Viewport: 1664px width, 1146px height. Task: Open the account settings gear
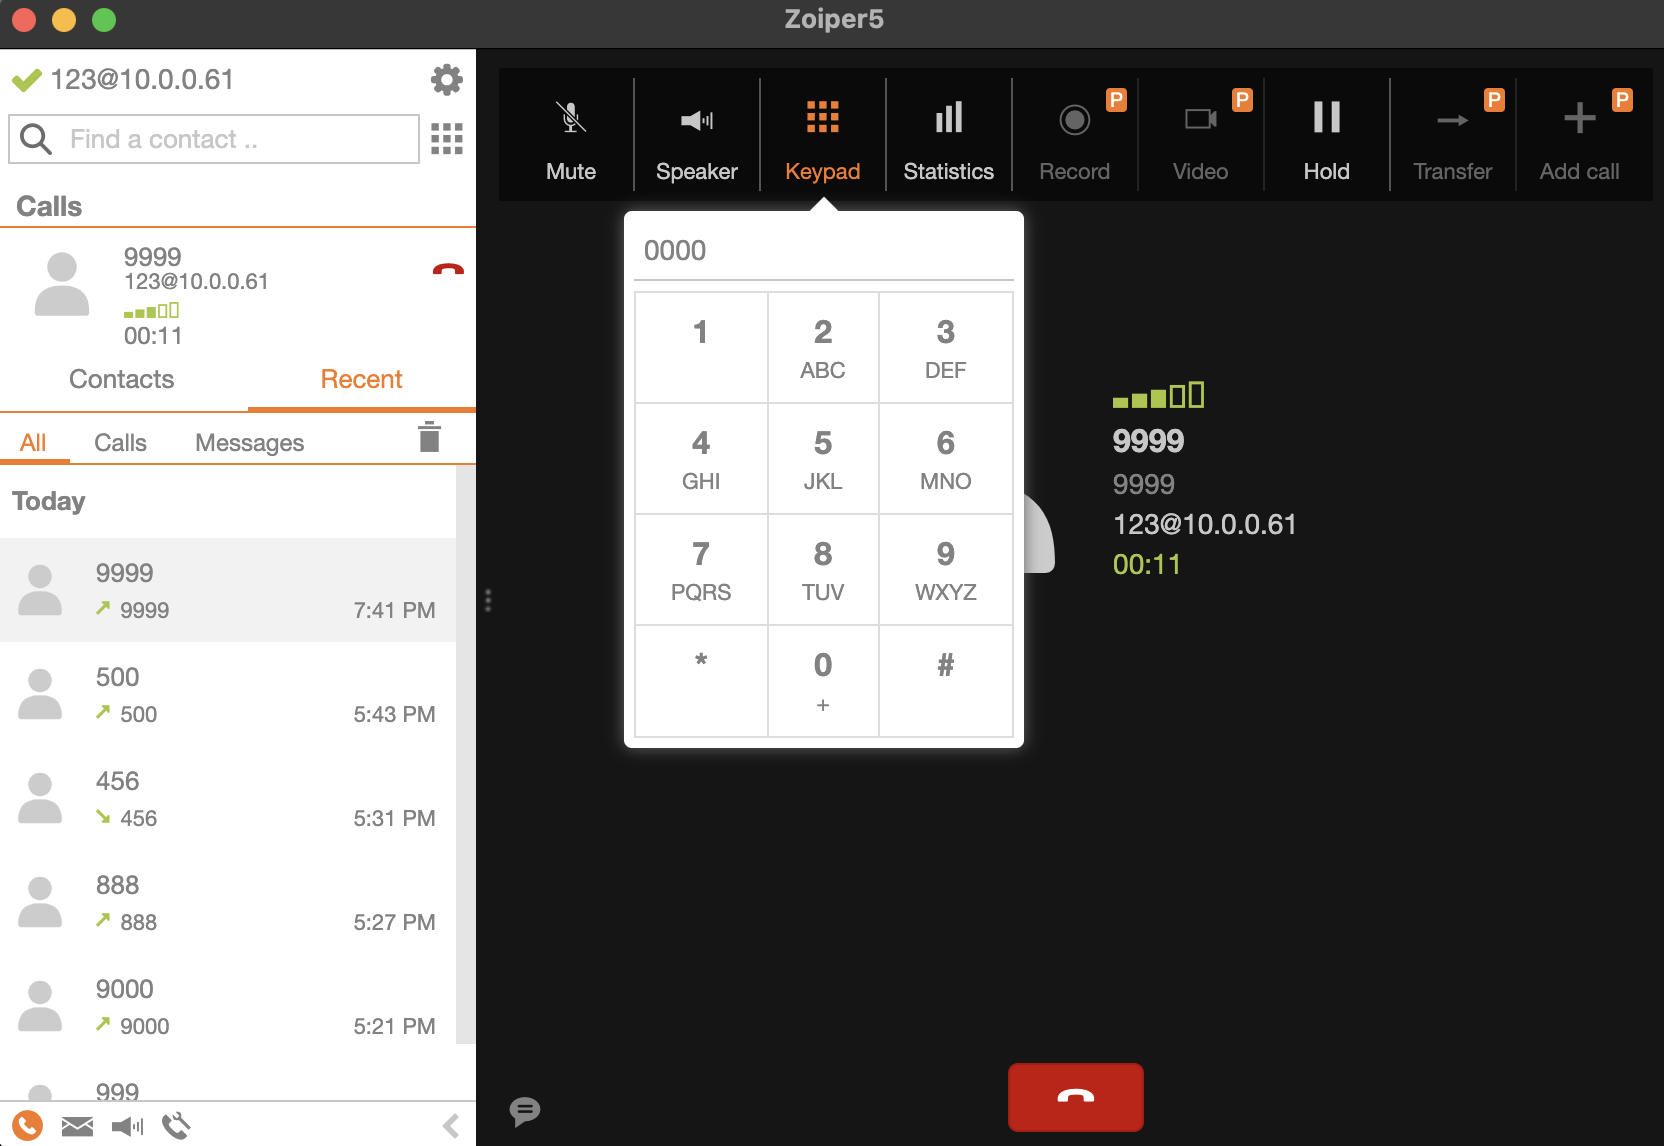tap(446, 80)
